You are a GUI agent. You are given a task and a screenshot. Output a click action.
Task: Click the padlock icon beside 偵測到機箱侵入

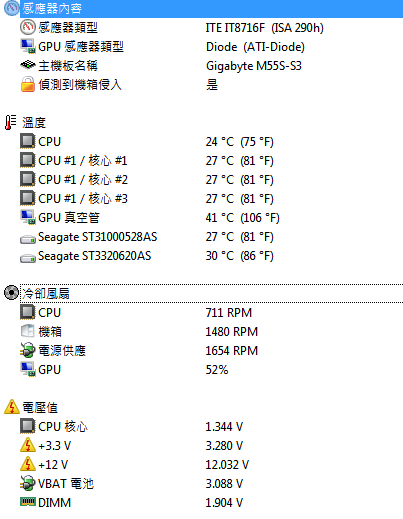(28, 84)
